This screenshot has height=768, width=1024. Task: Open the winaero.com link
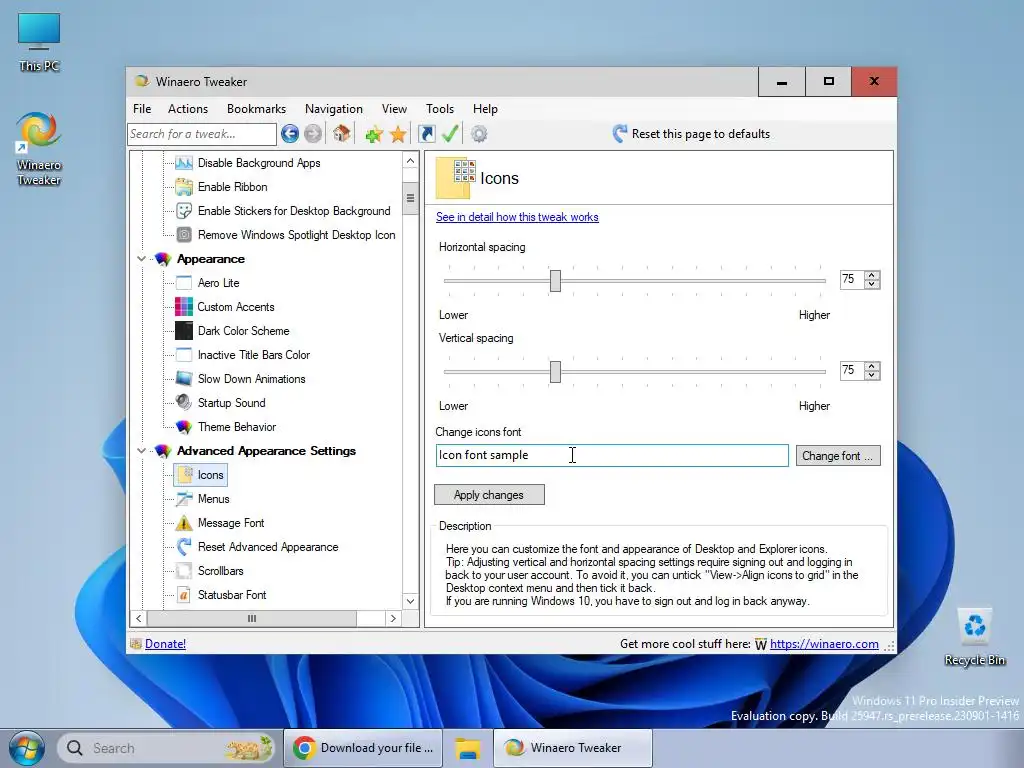pyautogui.click(x=824, y=644)
